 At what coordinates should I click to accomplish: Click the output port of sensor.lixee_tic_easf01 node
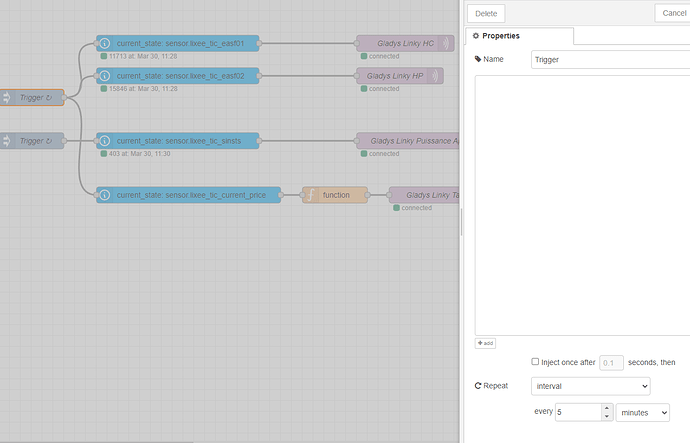[x=259, y=44]
